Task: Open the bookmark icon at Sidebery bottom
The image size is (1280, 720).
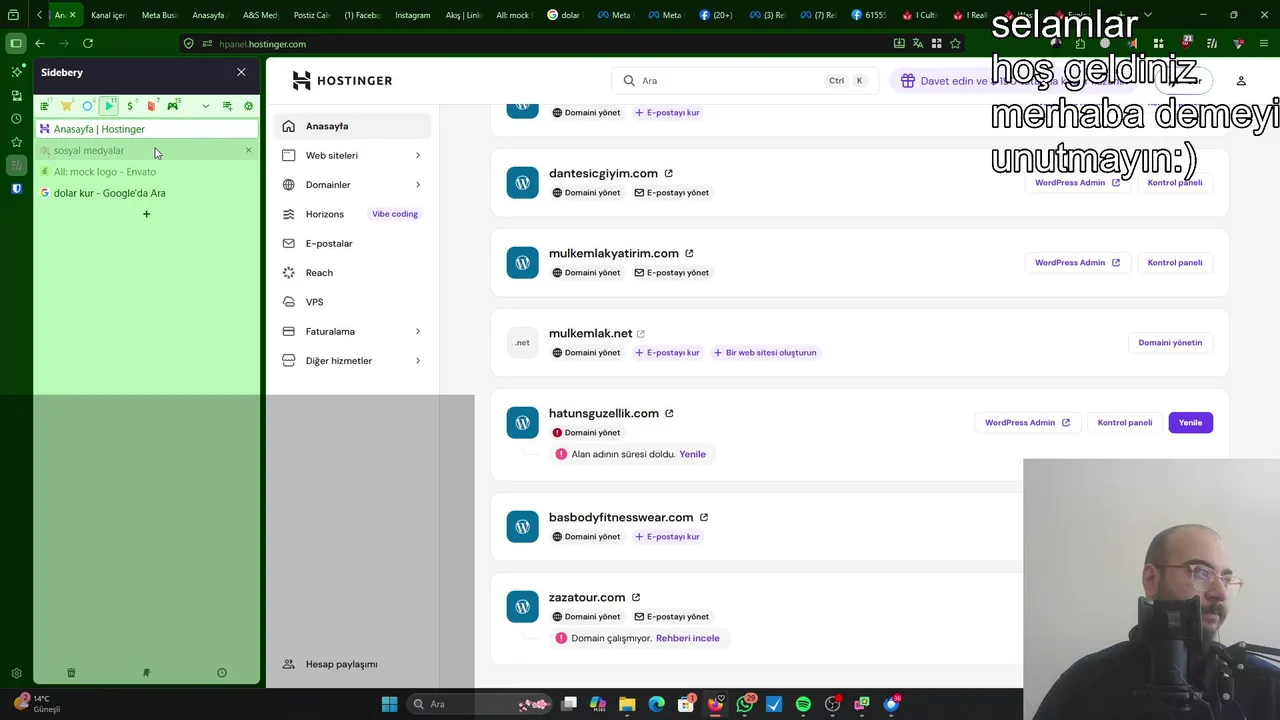Action: [146, 673]
